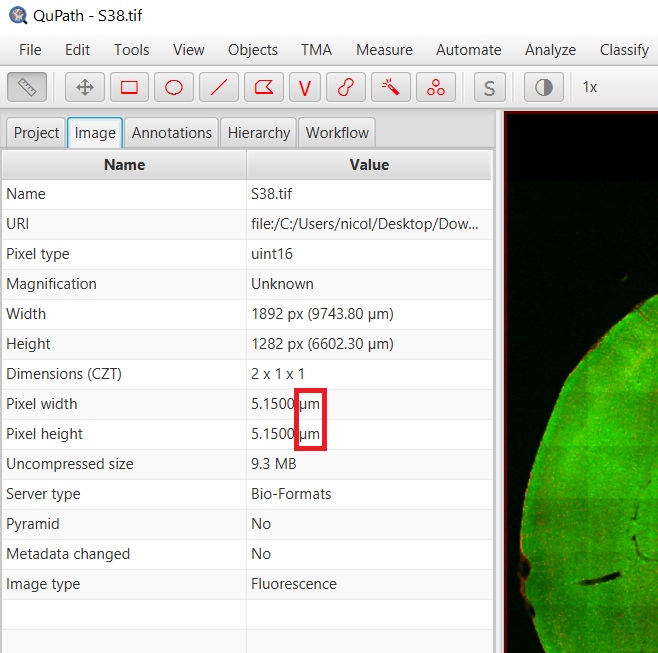This screenshot has height=653, width=658.
Task: Open the Analyze menu
Action: (x=550, y=50)
